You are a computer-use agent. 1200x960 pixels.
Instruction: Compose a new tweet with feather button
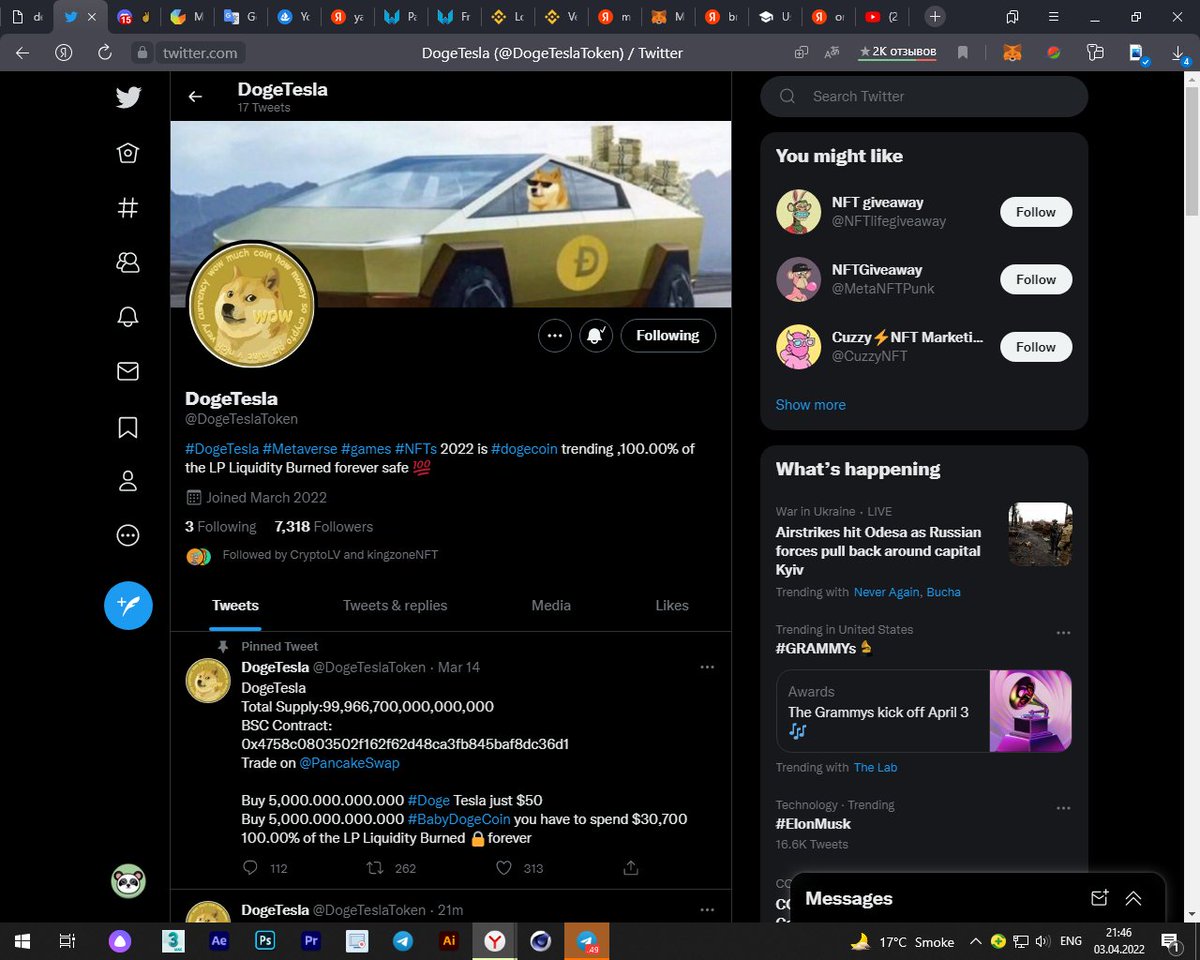click(128, 605)
